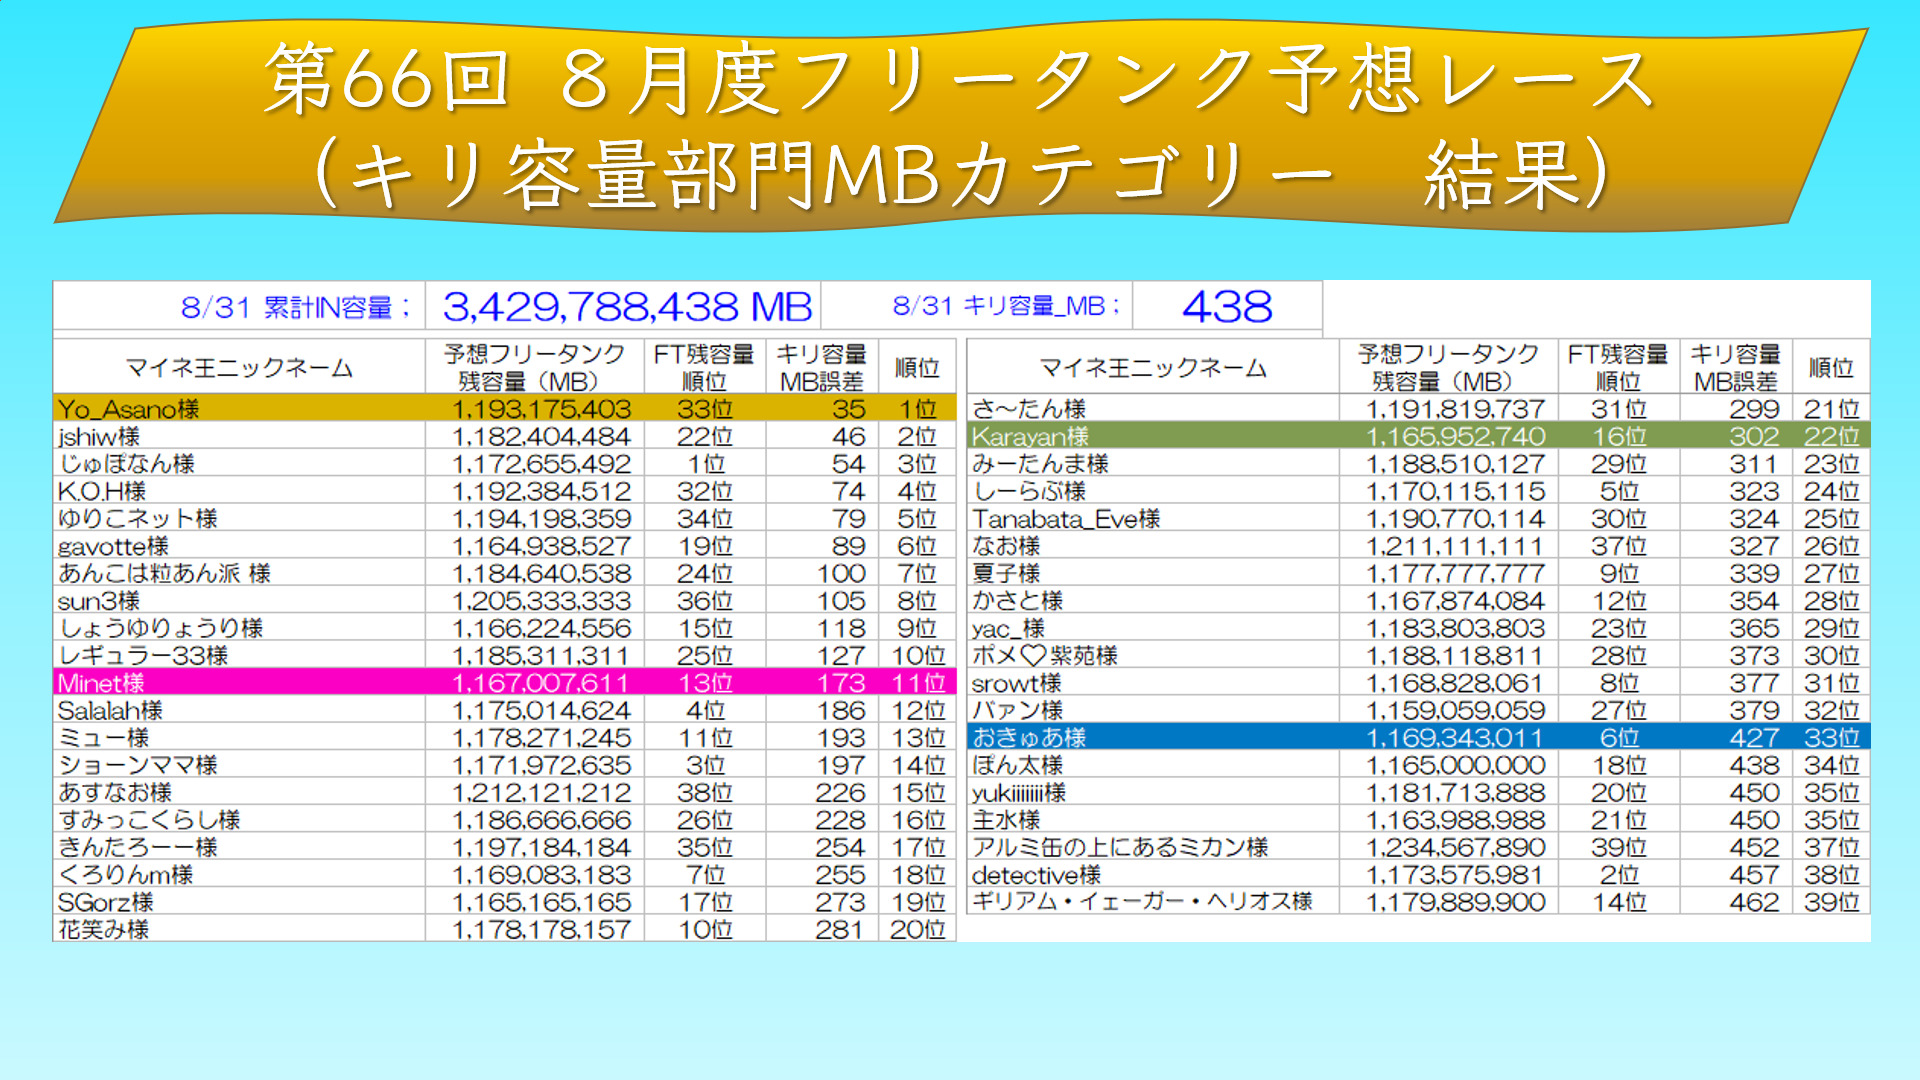Click the right table 順位 column header
This screenshot has width=1920, height=1080.
(1830, 368)
